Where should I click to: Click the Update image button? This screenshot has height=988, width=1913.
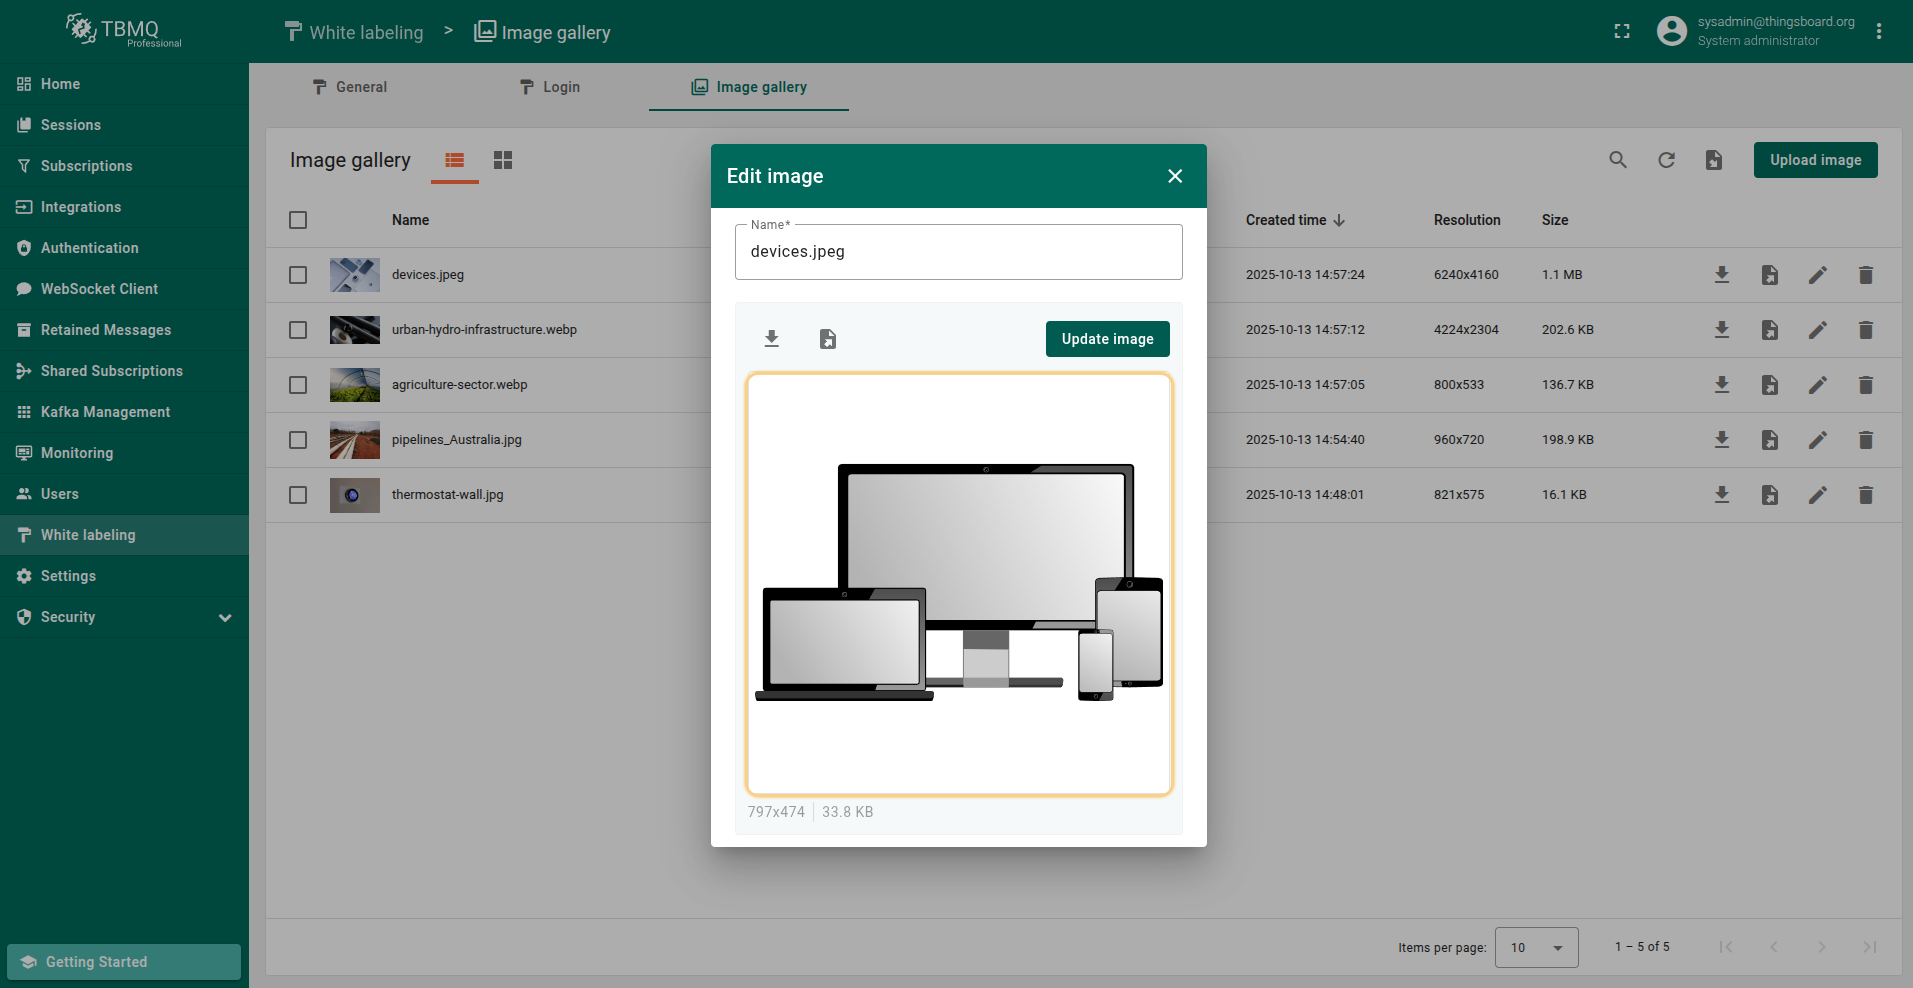pyautogui.click(x=1107, y=339)
